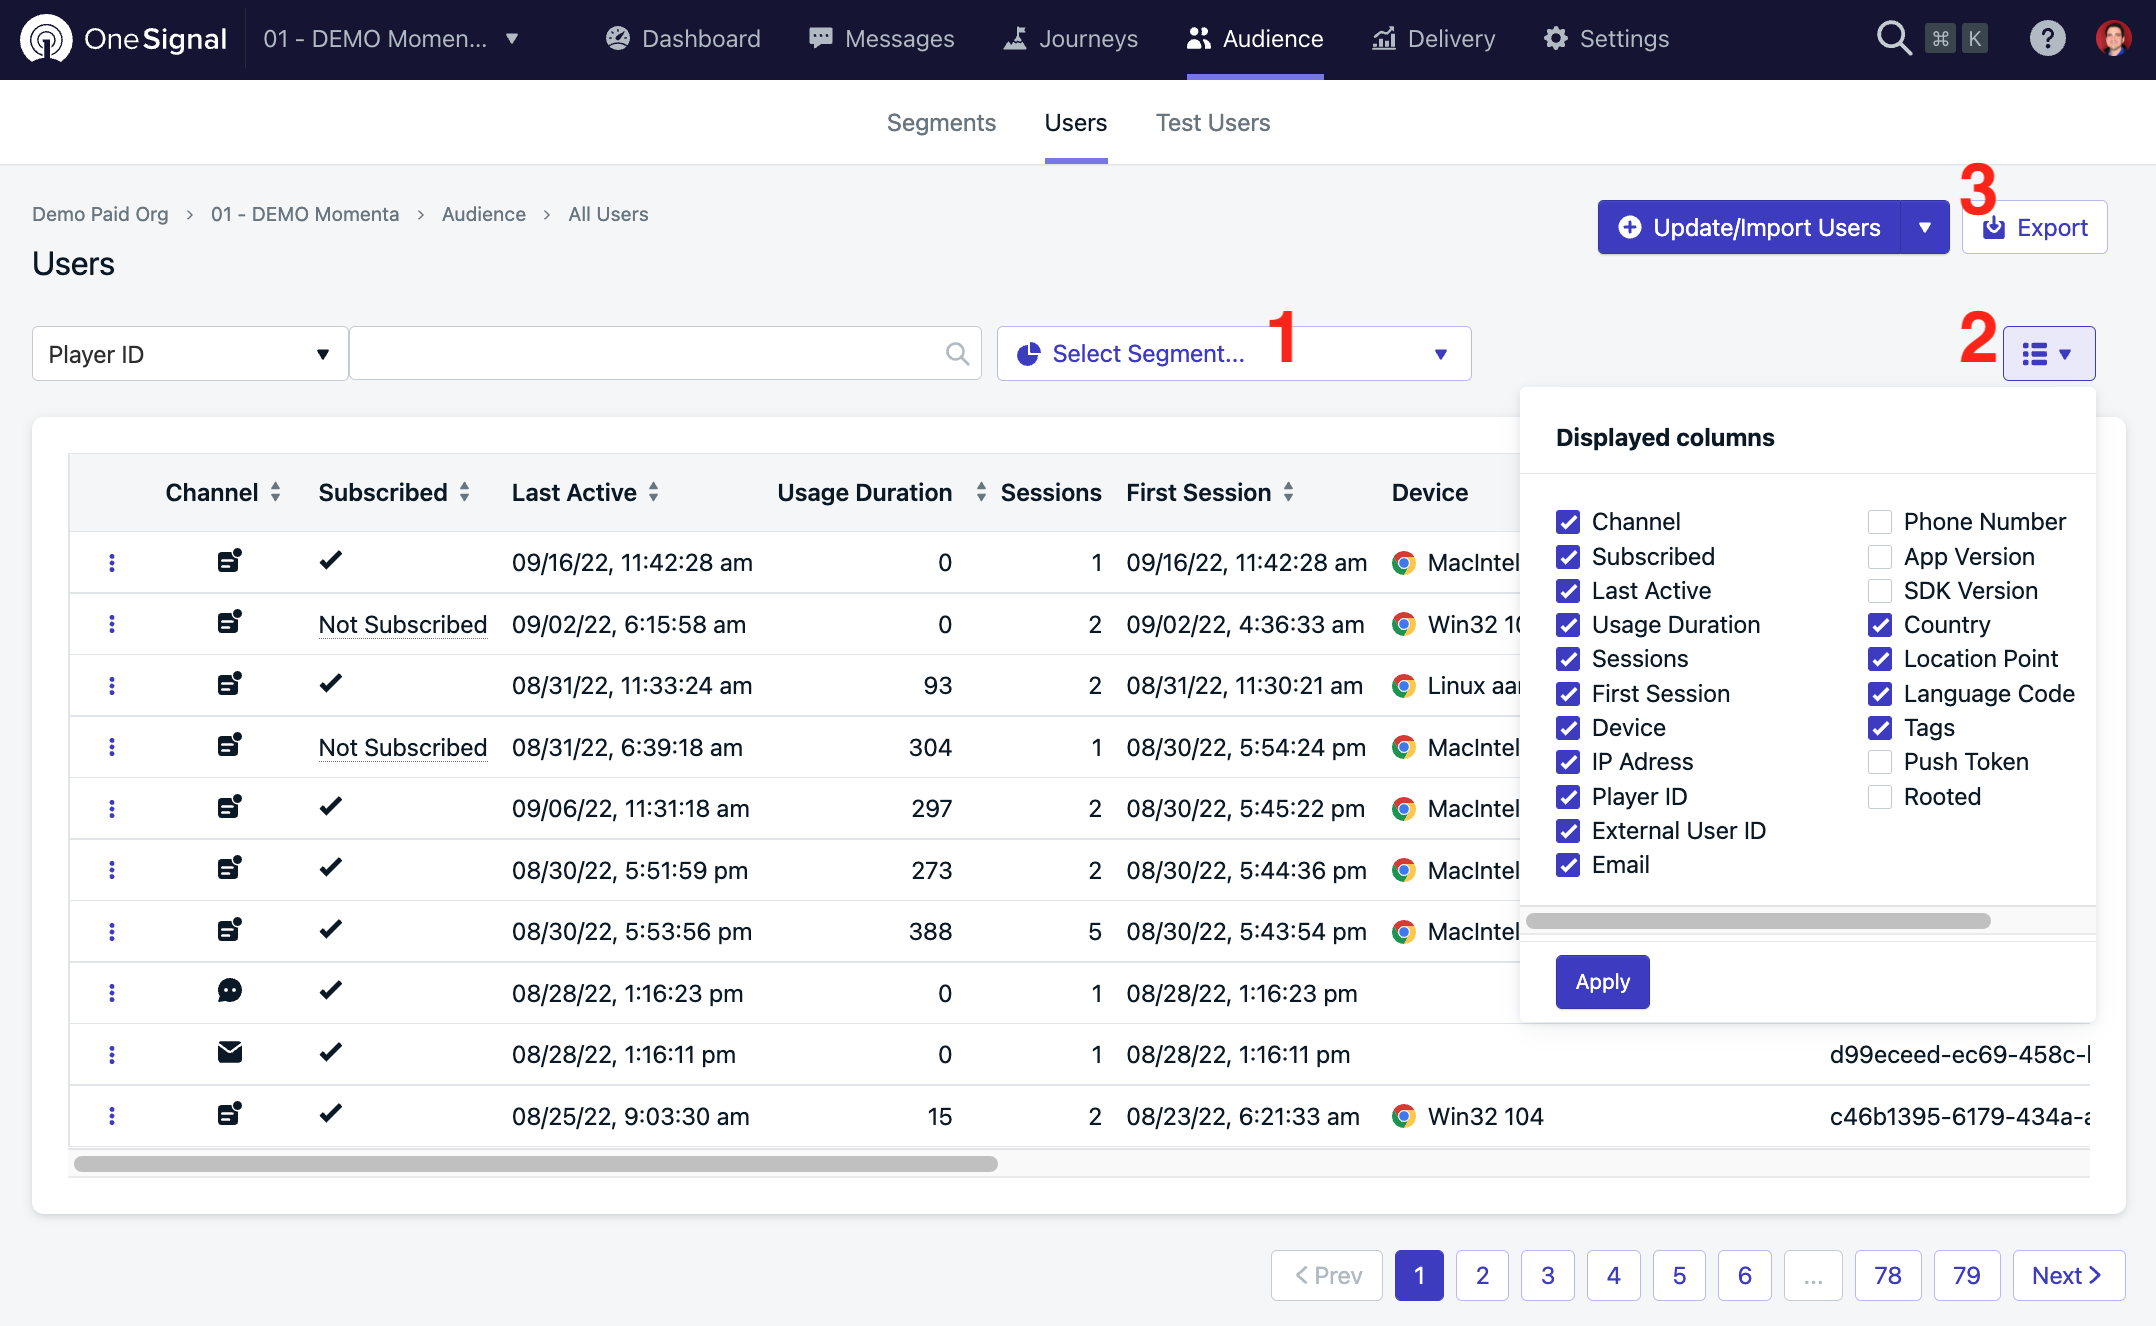2156x1326 pixels.
Task: Switch to the Segments tab
Action: click(x=941, y=123)
